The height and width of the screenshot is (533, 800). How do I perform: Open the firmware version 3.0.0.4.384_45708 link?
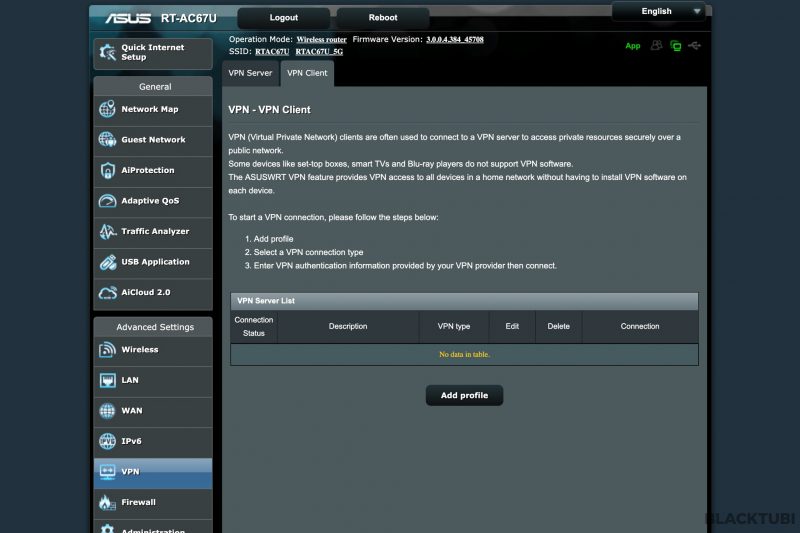[455, 40]
